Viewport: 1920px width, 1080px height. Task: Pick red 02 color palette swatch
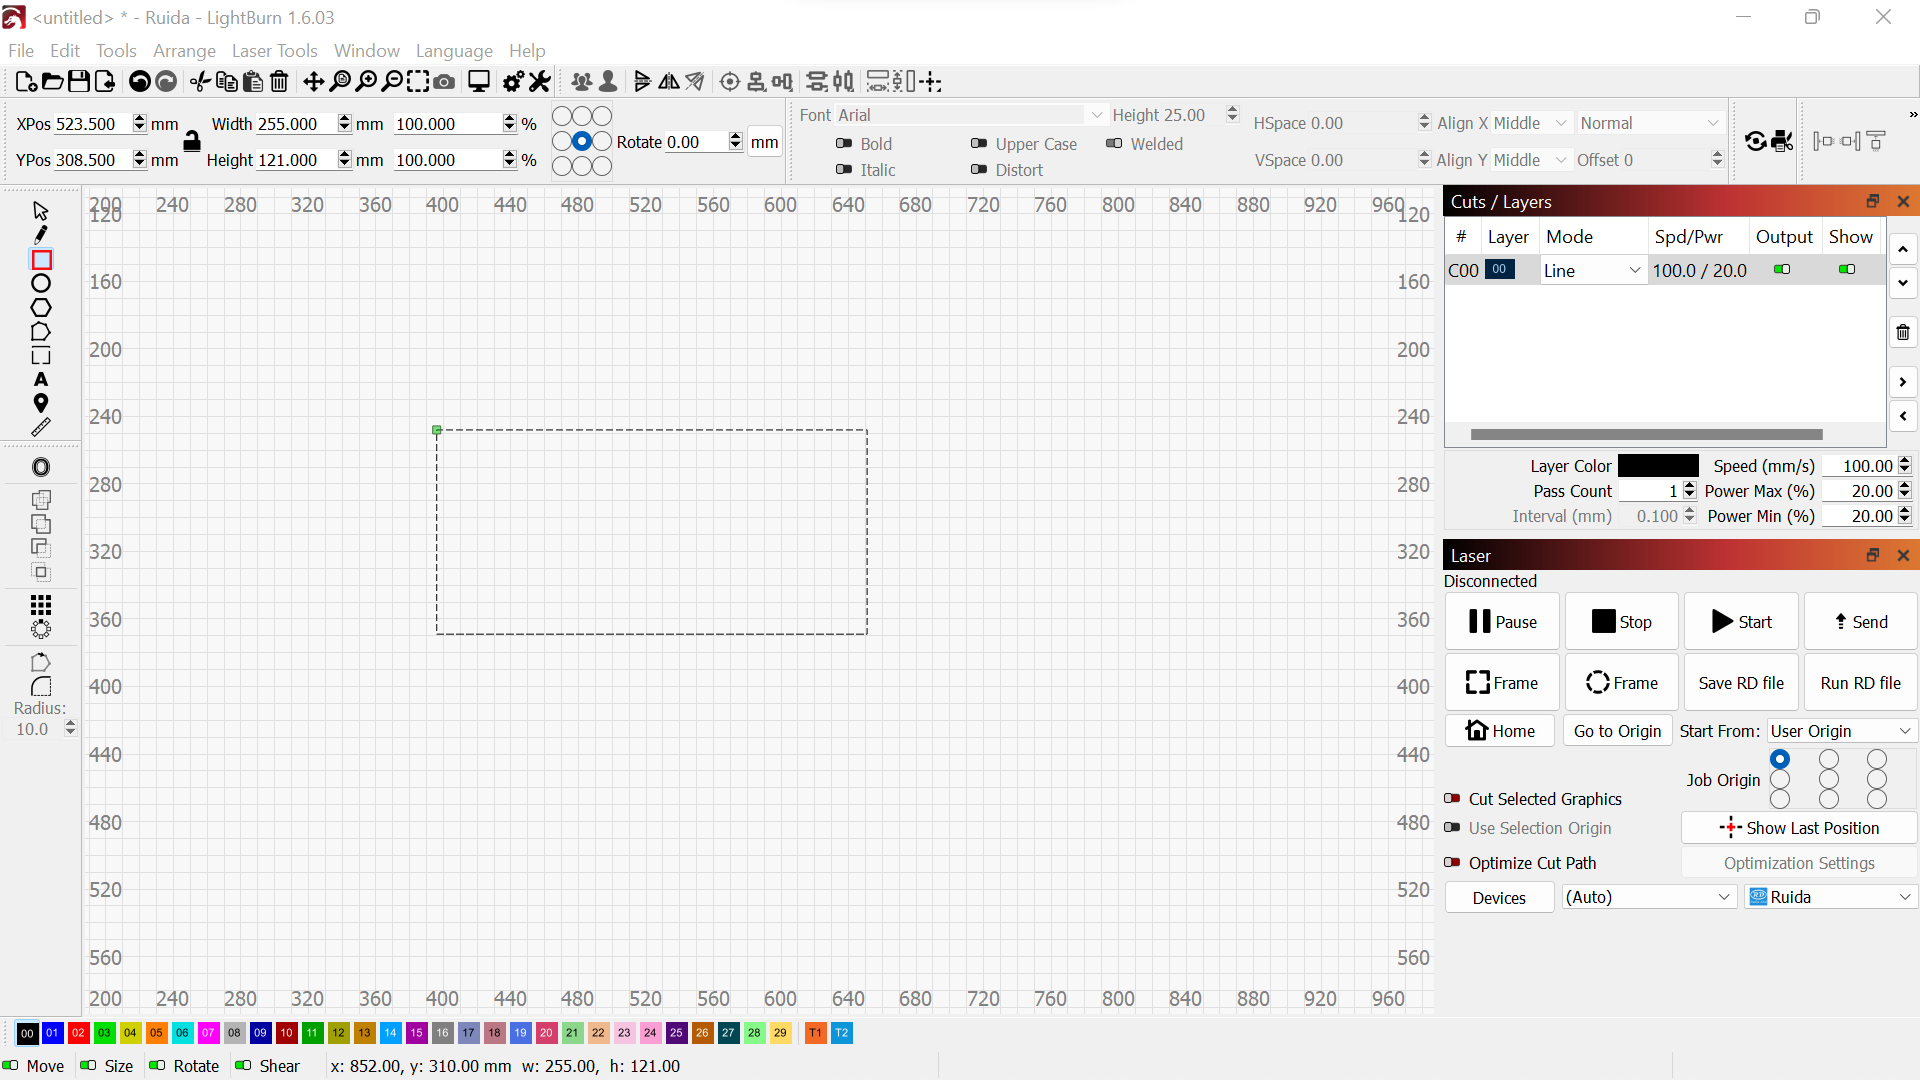pos(79,1033)
